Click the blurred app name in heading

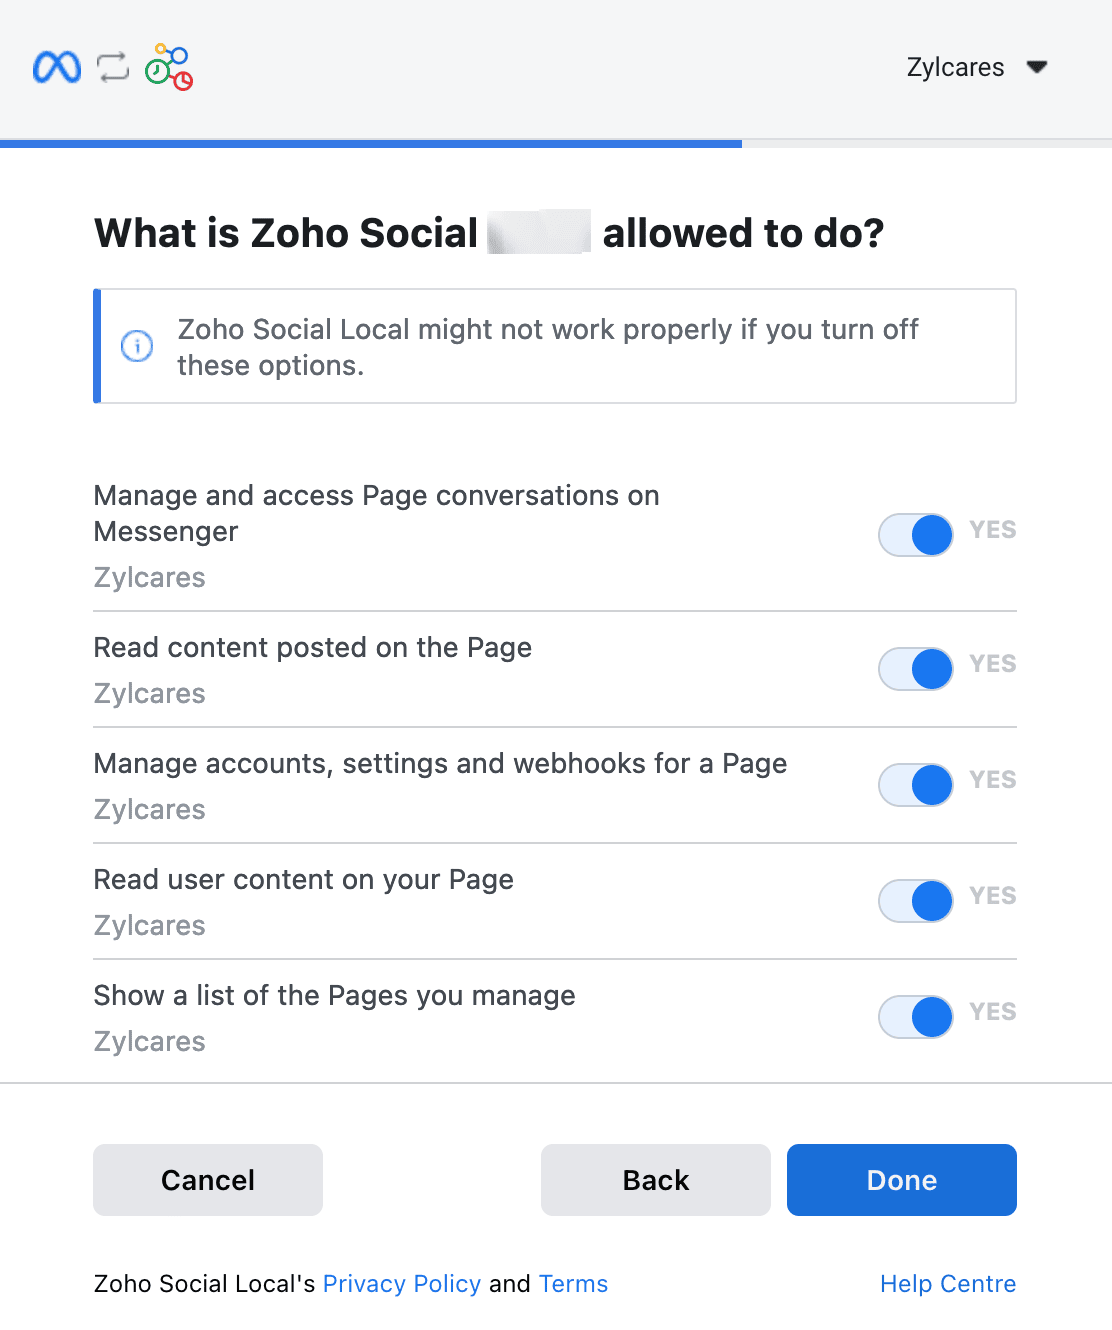tap(539, 233)
